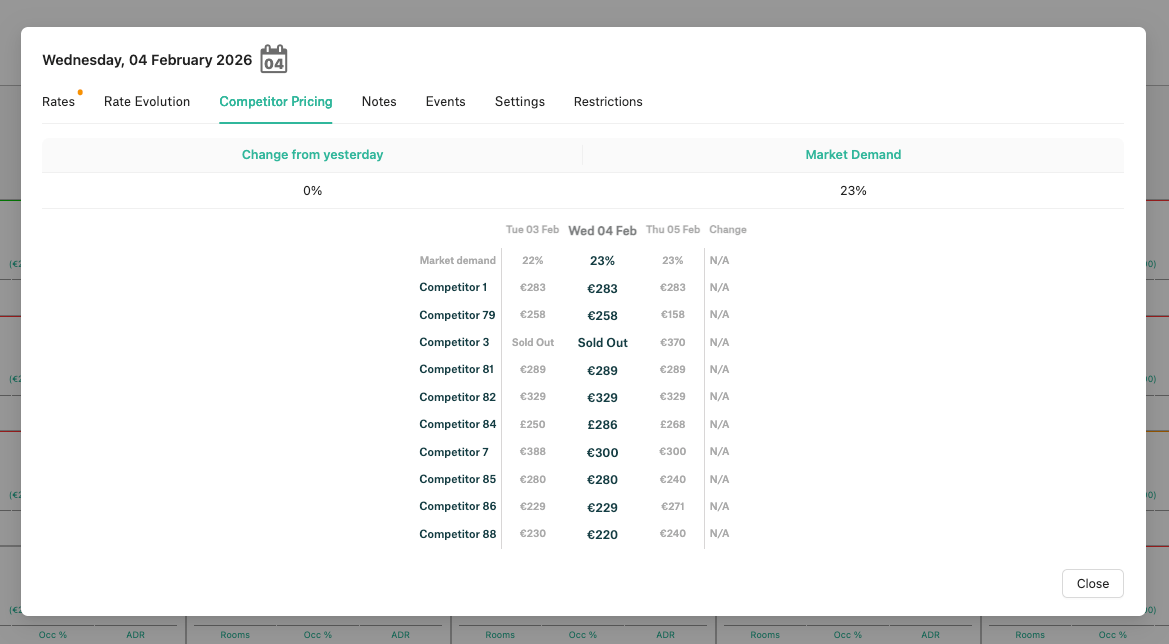Click Competitor 7 Wednesday price €300

[x=602, y=452]
